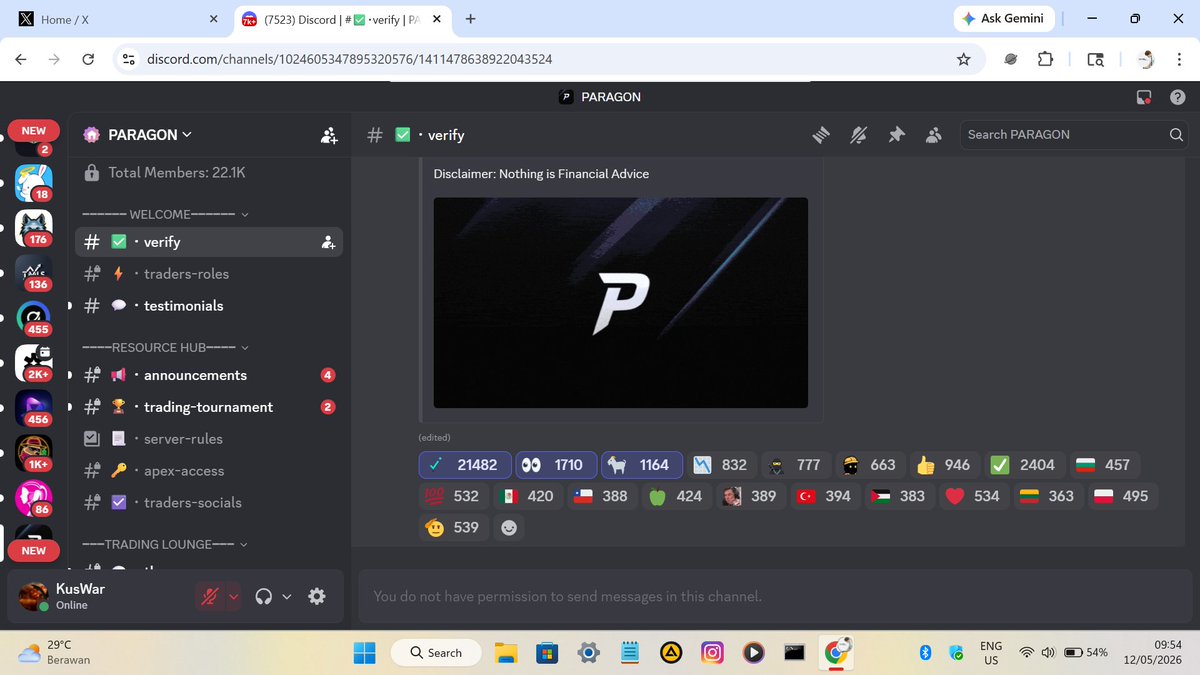Jump to NEW unreads at bottom
This screenshot has width=1200, height=675.
pyautogui.click(x=34, y=551)
